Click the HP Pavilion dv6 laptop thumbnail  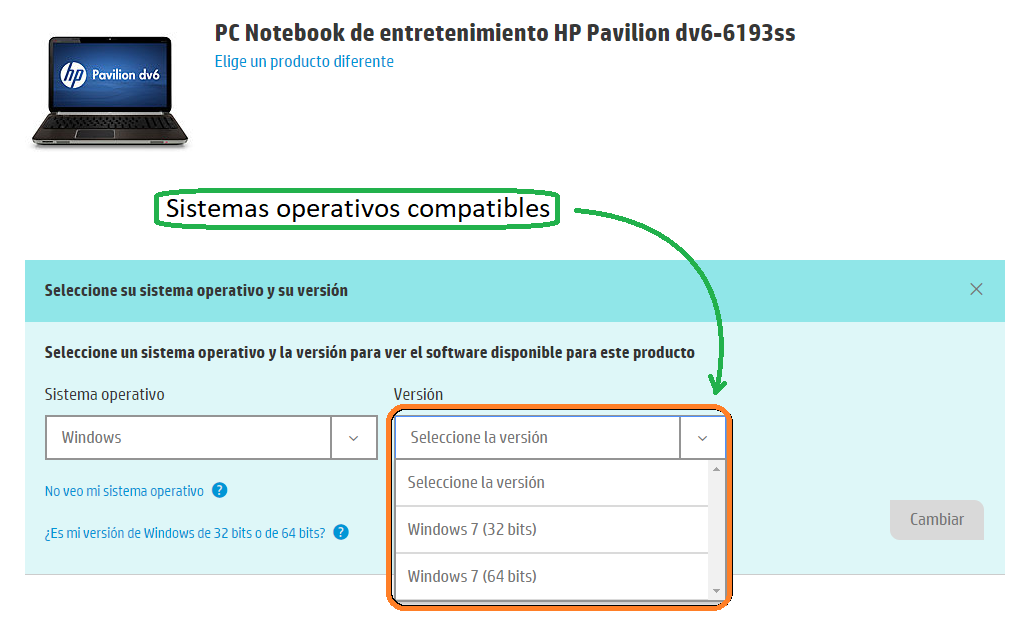click(x=110, y=91)
